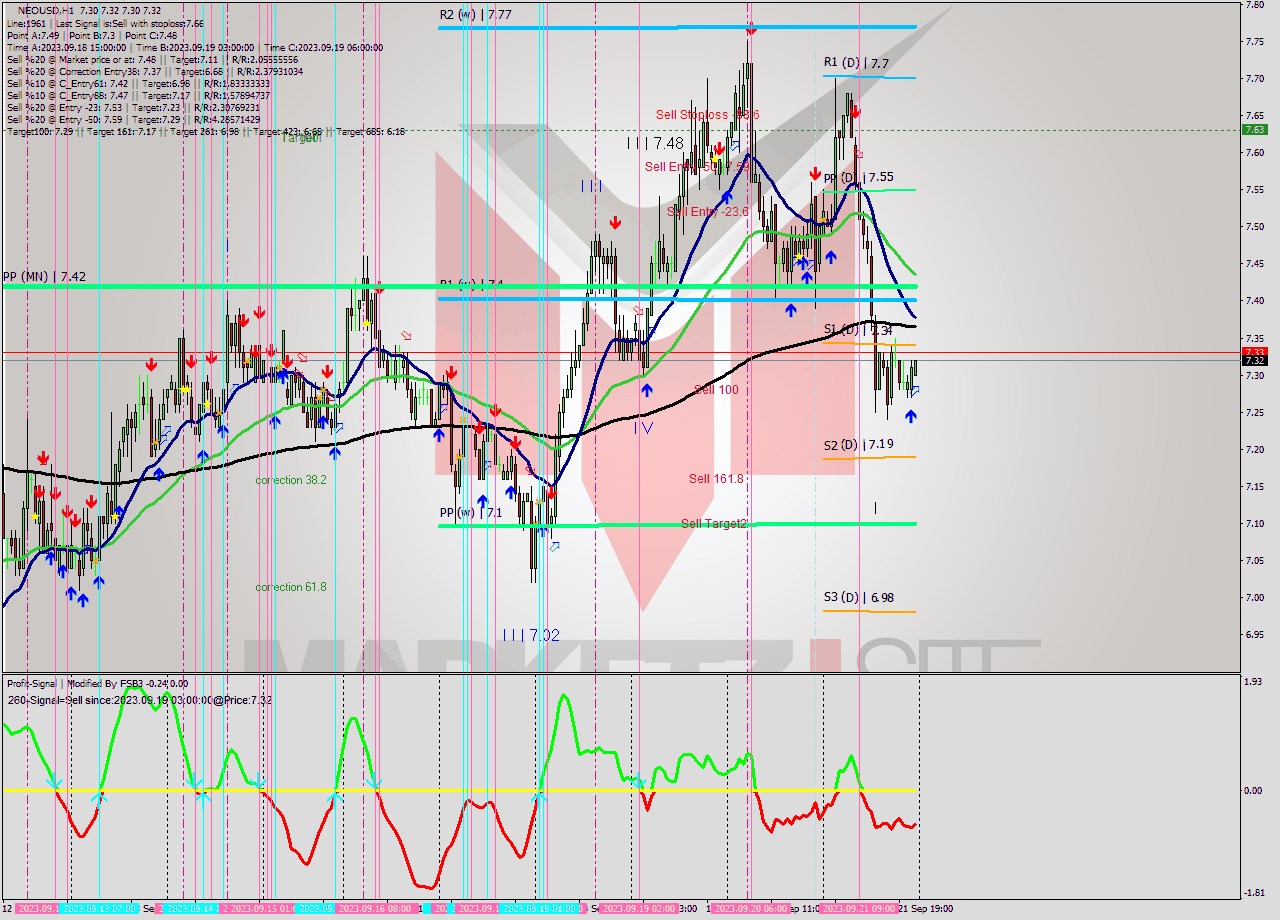Click the 'Sell Target2' annotation
Image resolution: width=1280 pixels, height=920 pixels.
(714, 523)
